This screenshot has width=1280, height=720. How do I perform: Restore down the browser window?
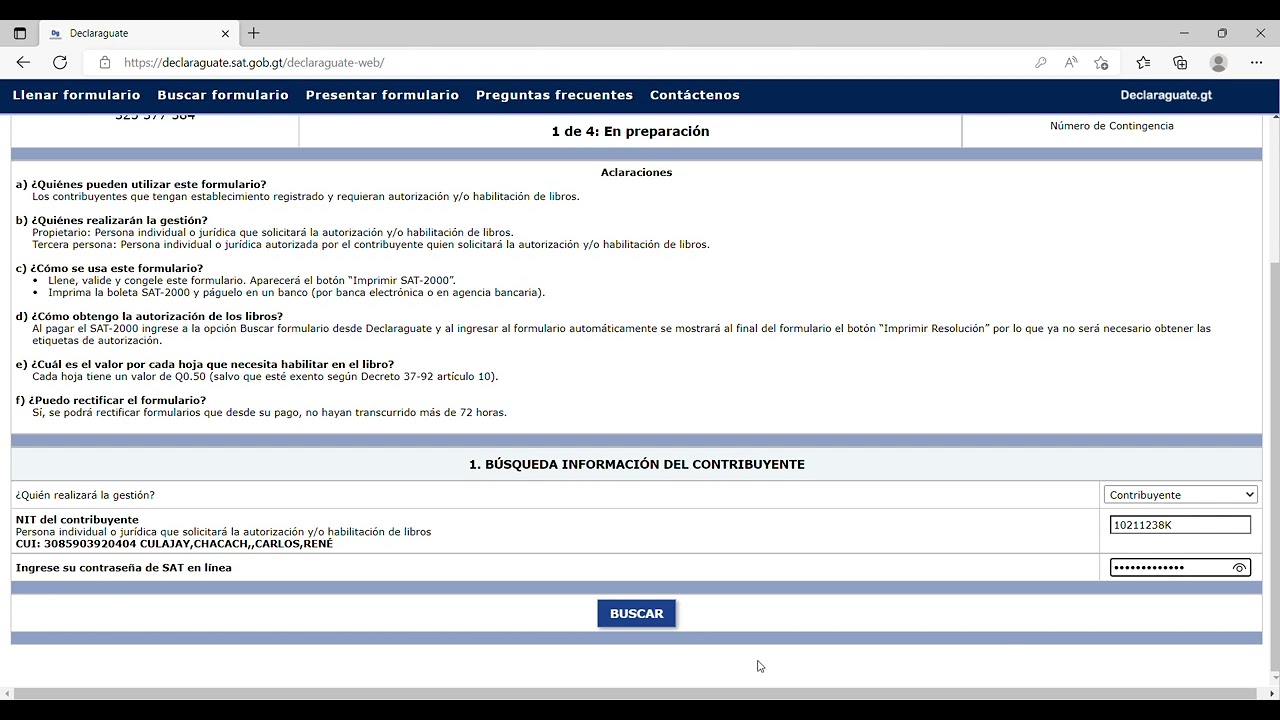tap(1222, 33)
